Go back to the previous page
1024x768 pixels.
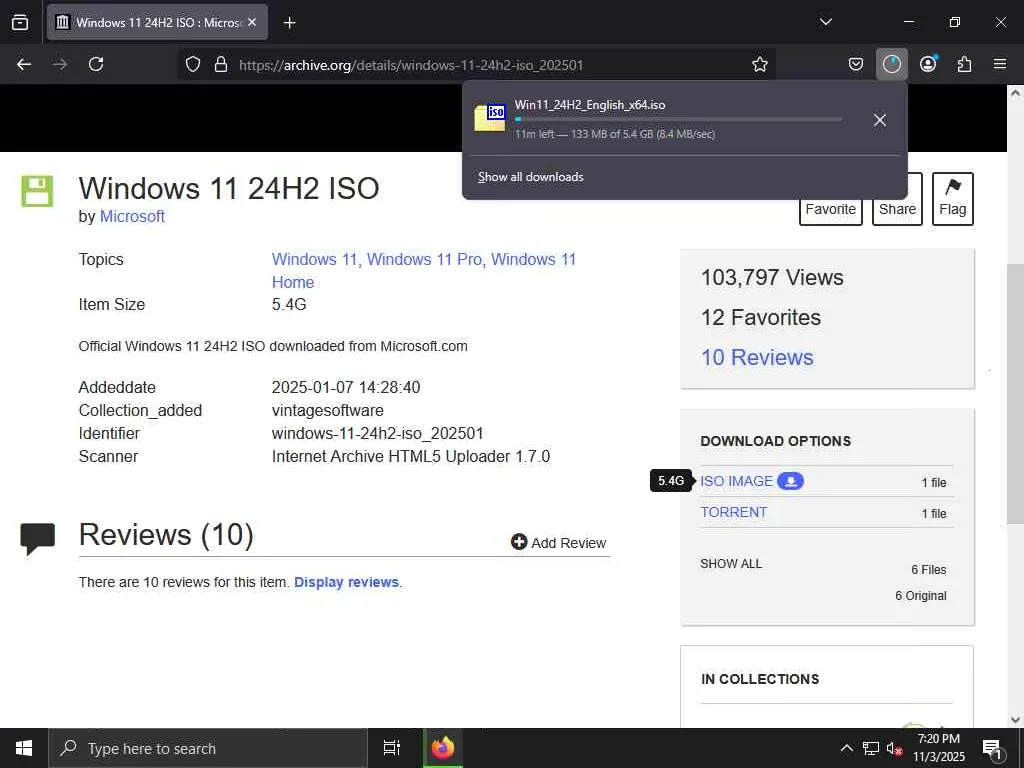[24, 64]
